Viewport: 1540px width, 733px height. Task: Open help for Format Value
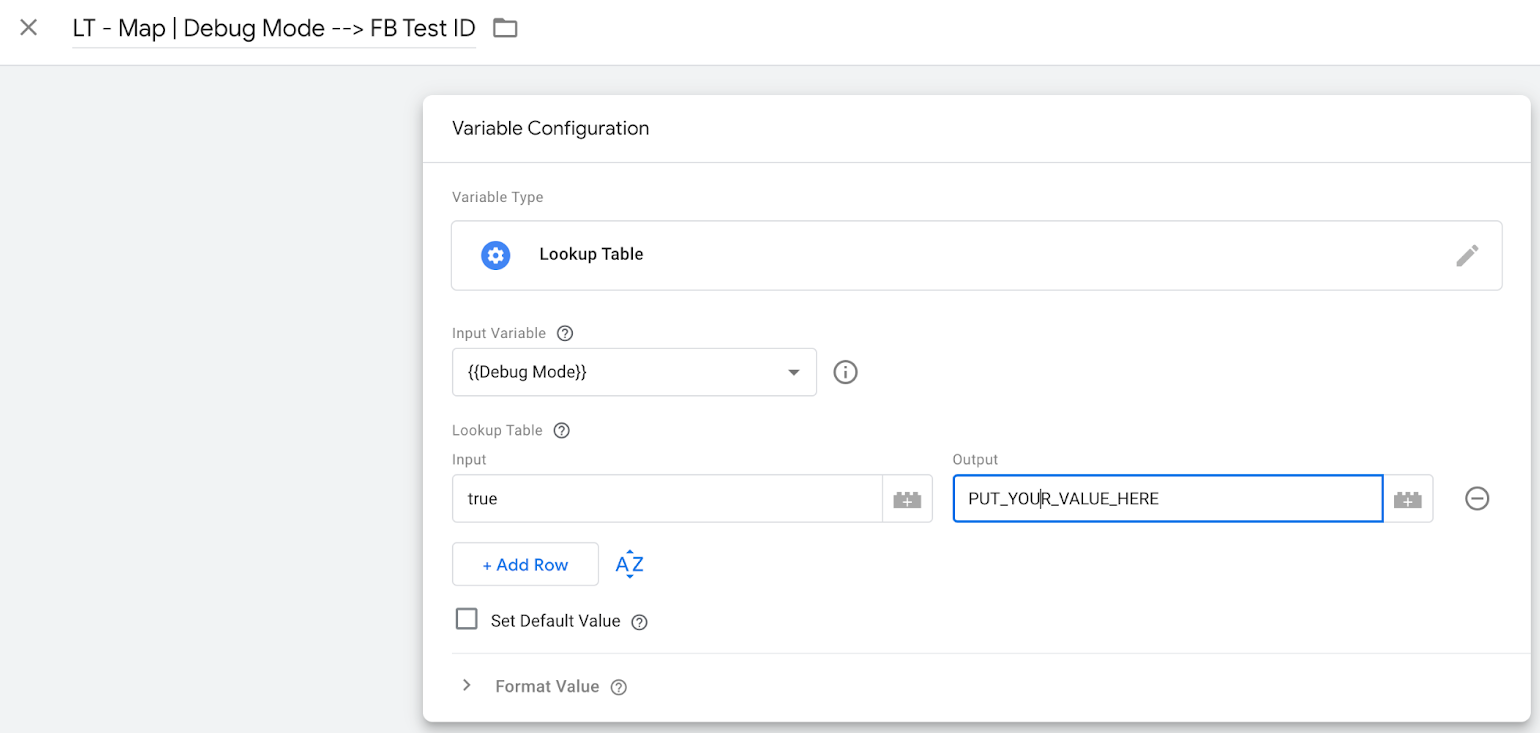[618, 687]
